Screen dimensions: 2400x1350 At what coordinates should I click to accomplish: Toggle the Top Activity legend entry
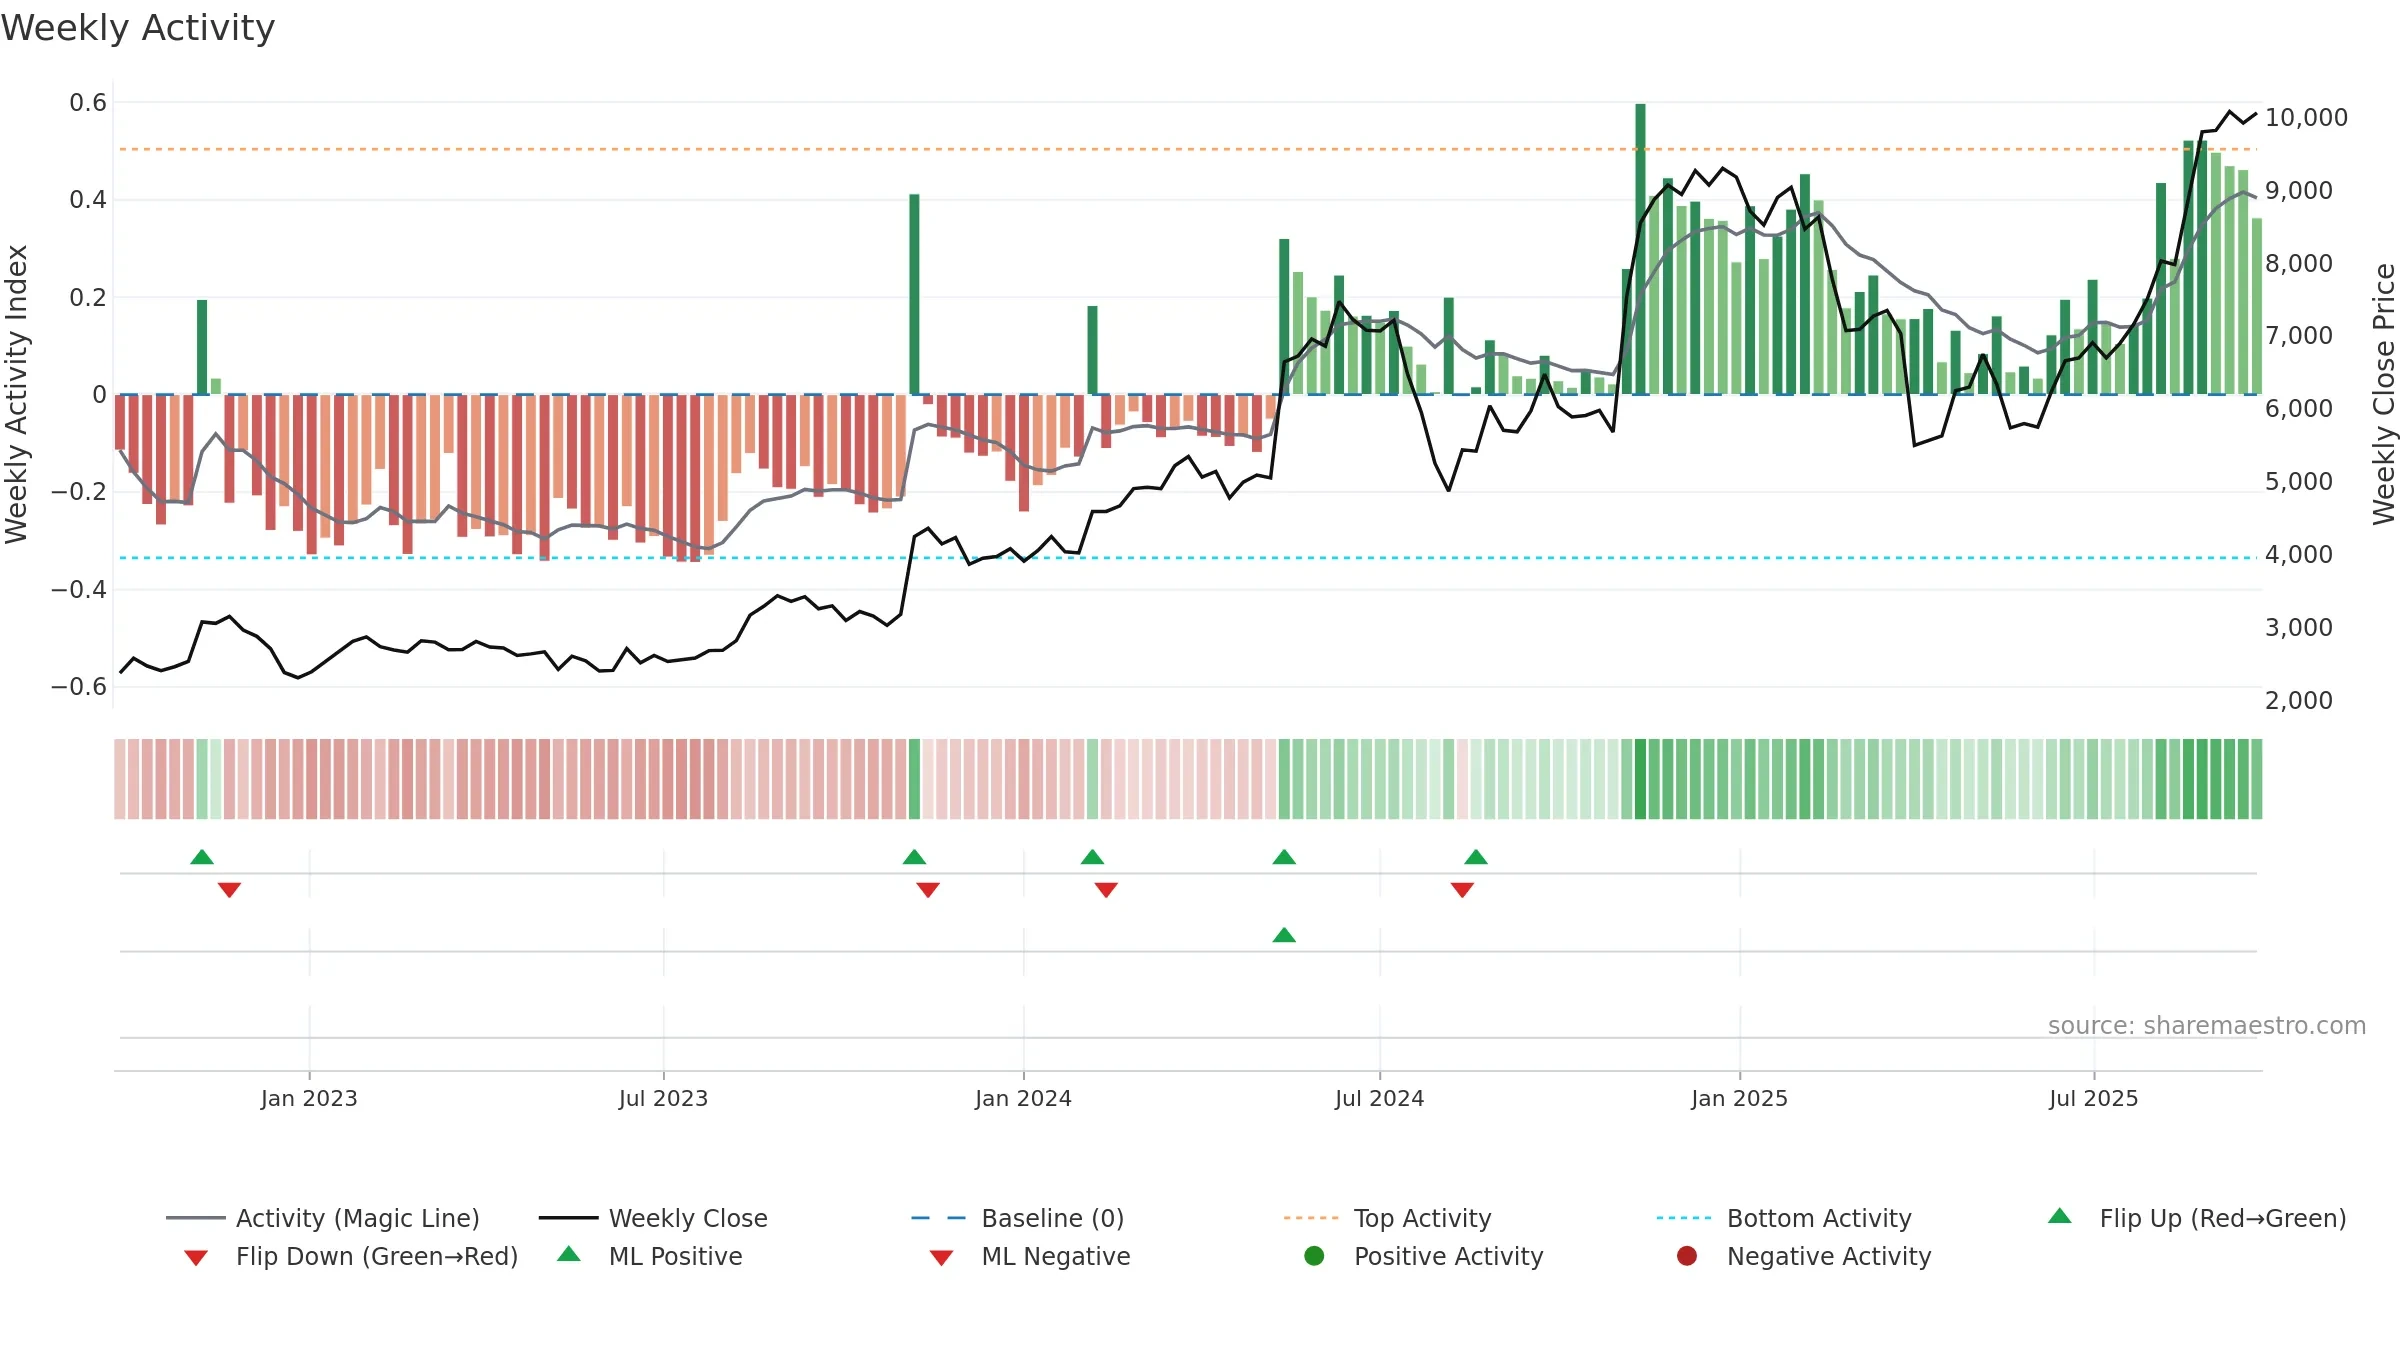point(1388,1218)
